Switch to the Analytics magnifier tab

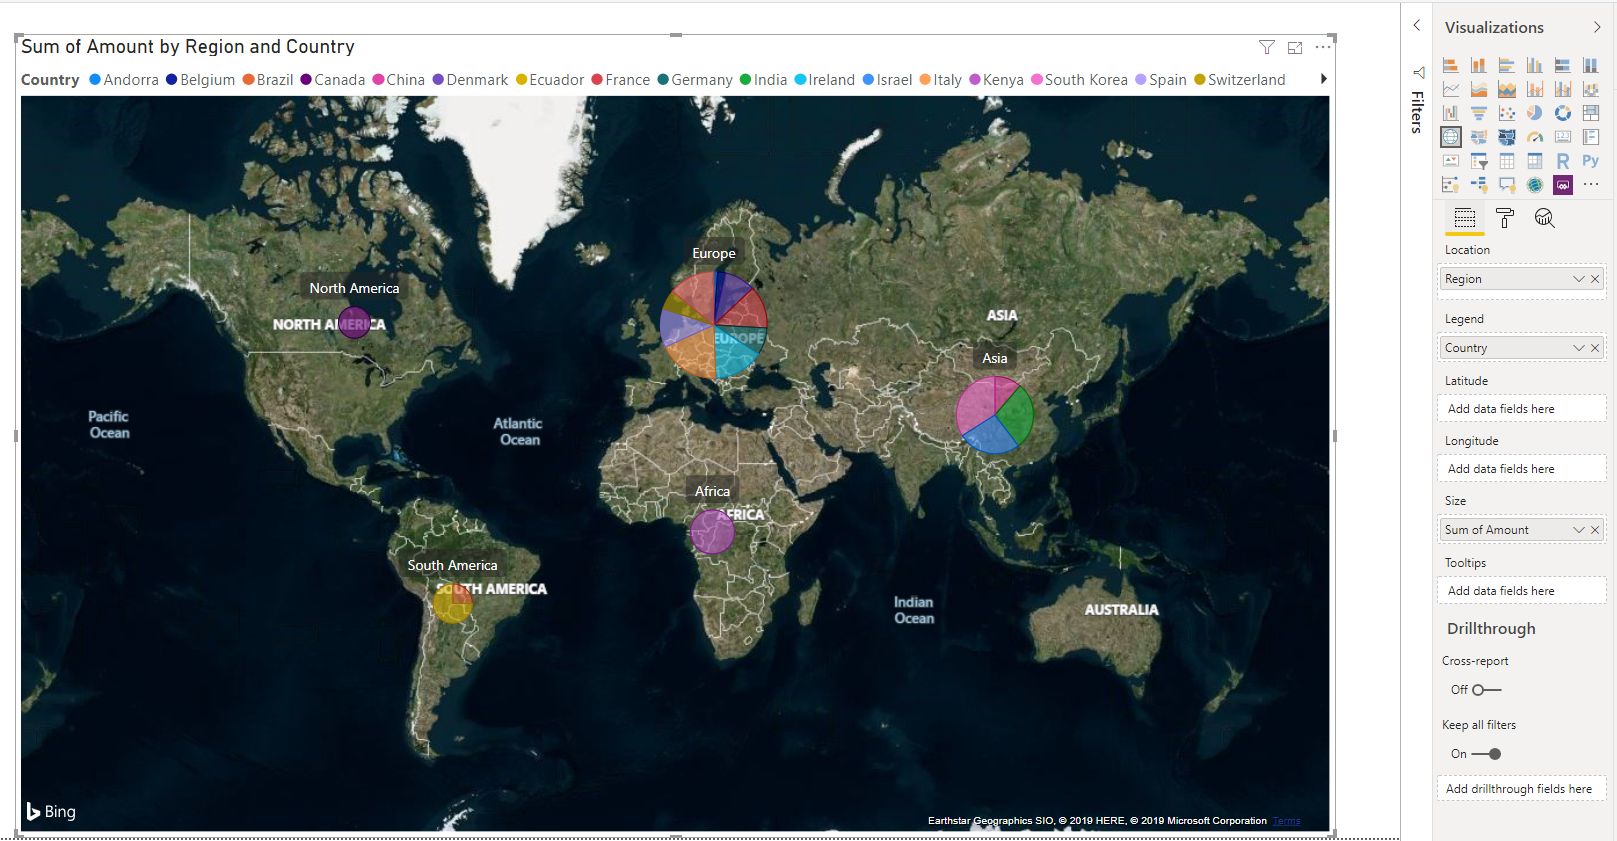(x=1545, y=218)
